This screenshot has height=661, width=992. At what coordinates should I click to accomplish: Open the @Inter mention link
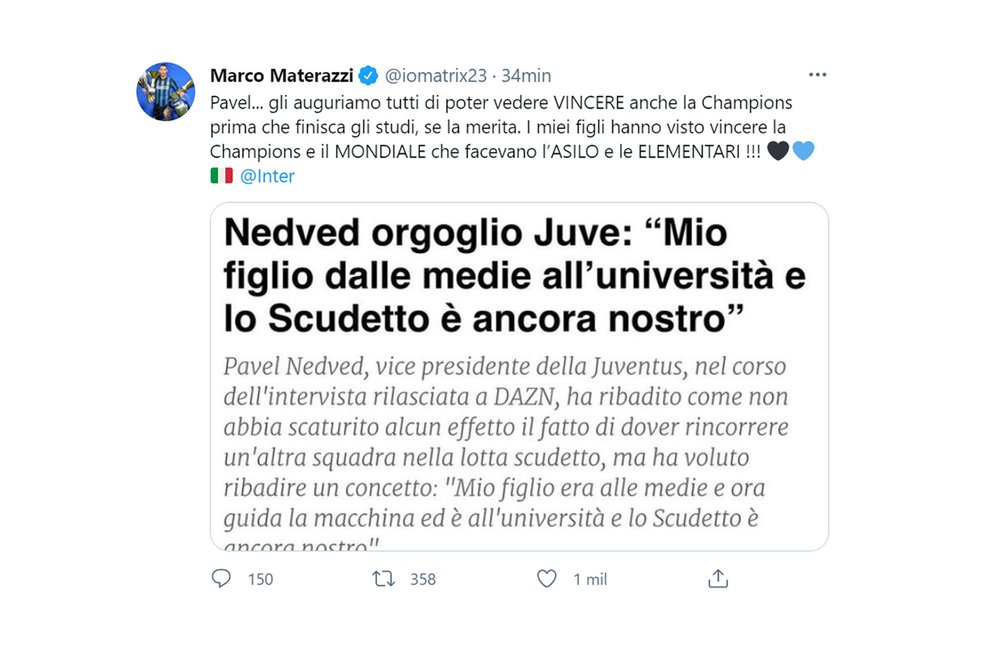click(267, 174)
